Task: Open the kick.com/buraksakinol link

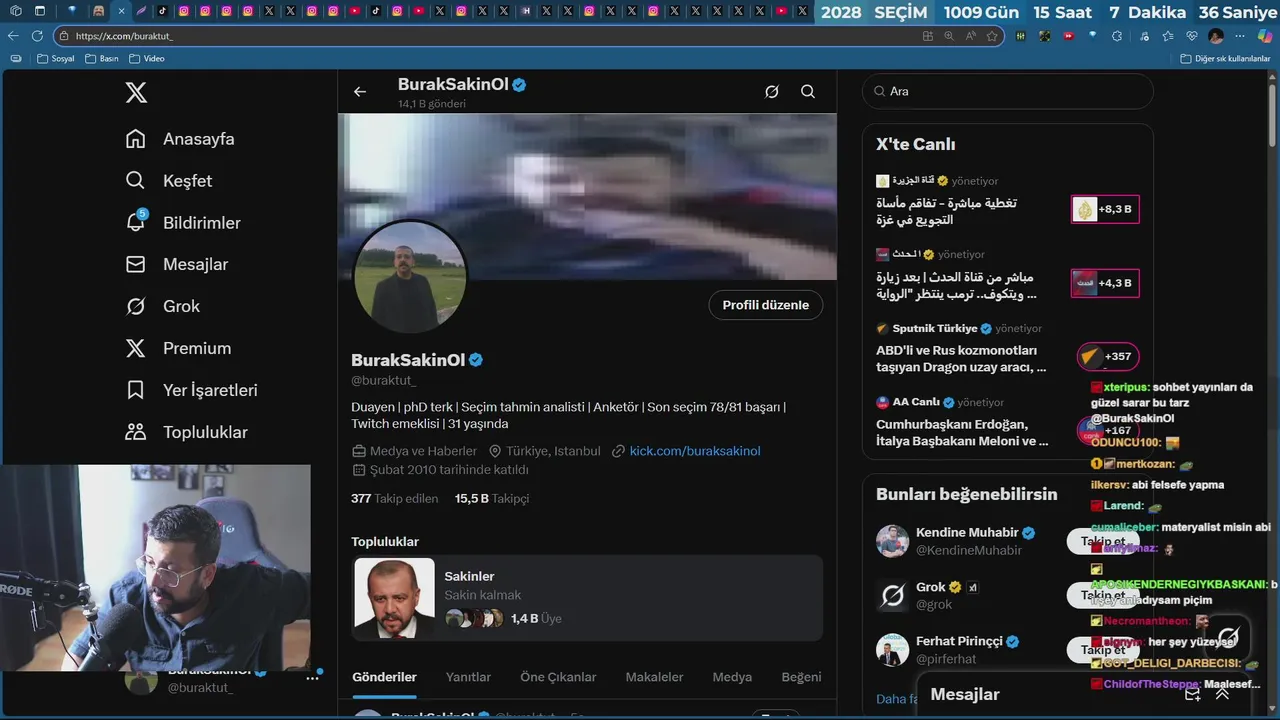Action: pos(695,451)
